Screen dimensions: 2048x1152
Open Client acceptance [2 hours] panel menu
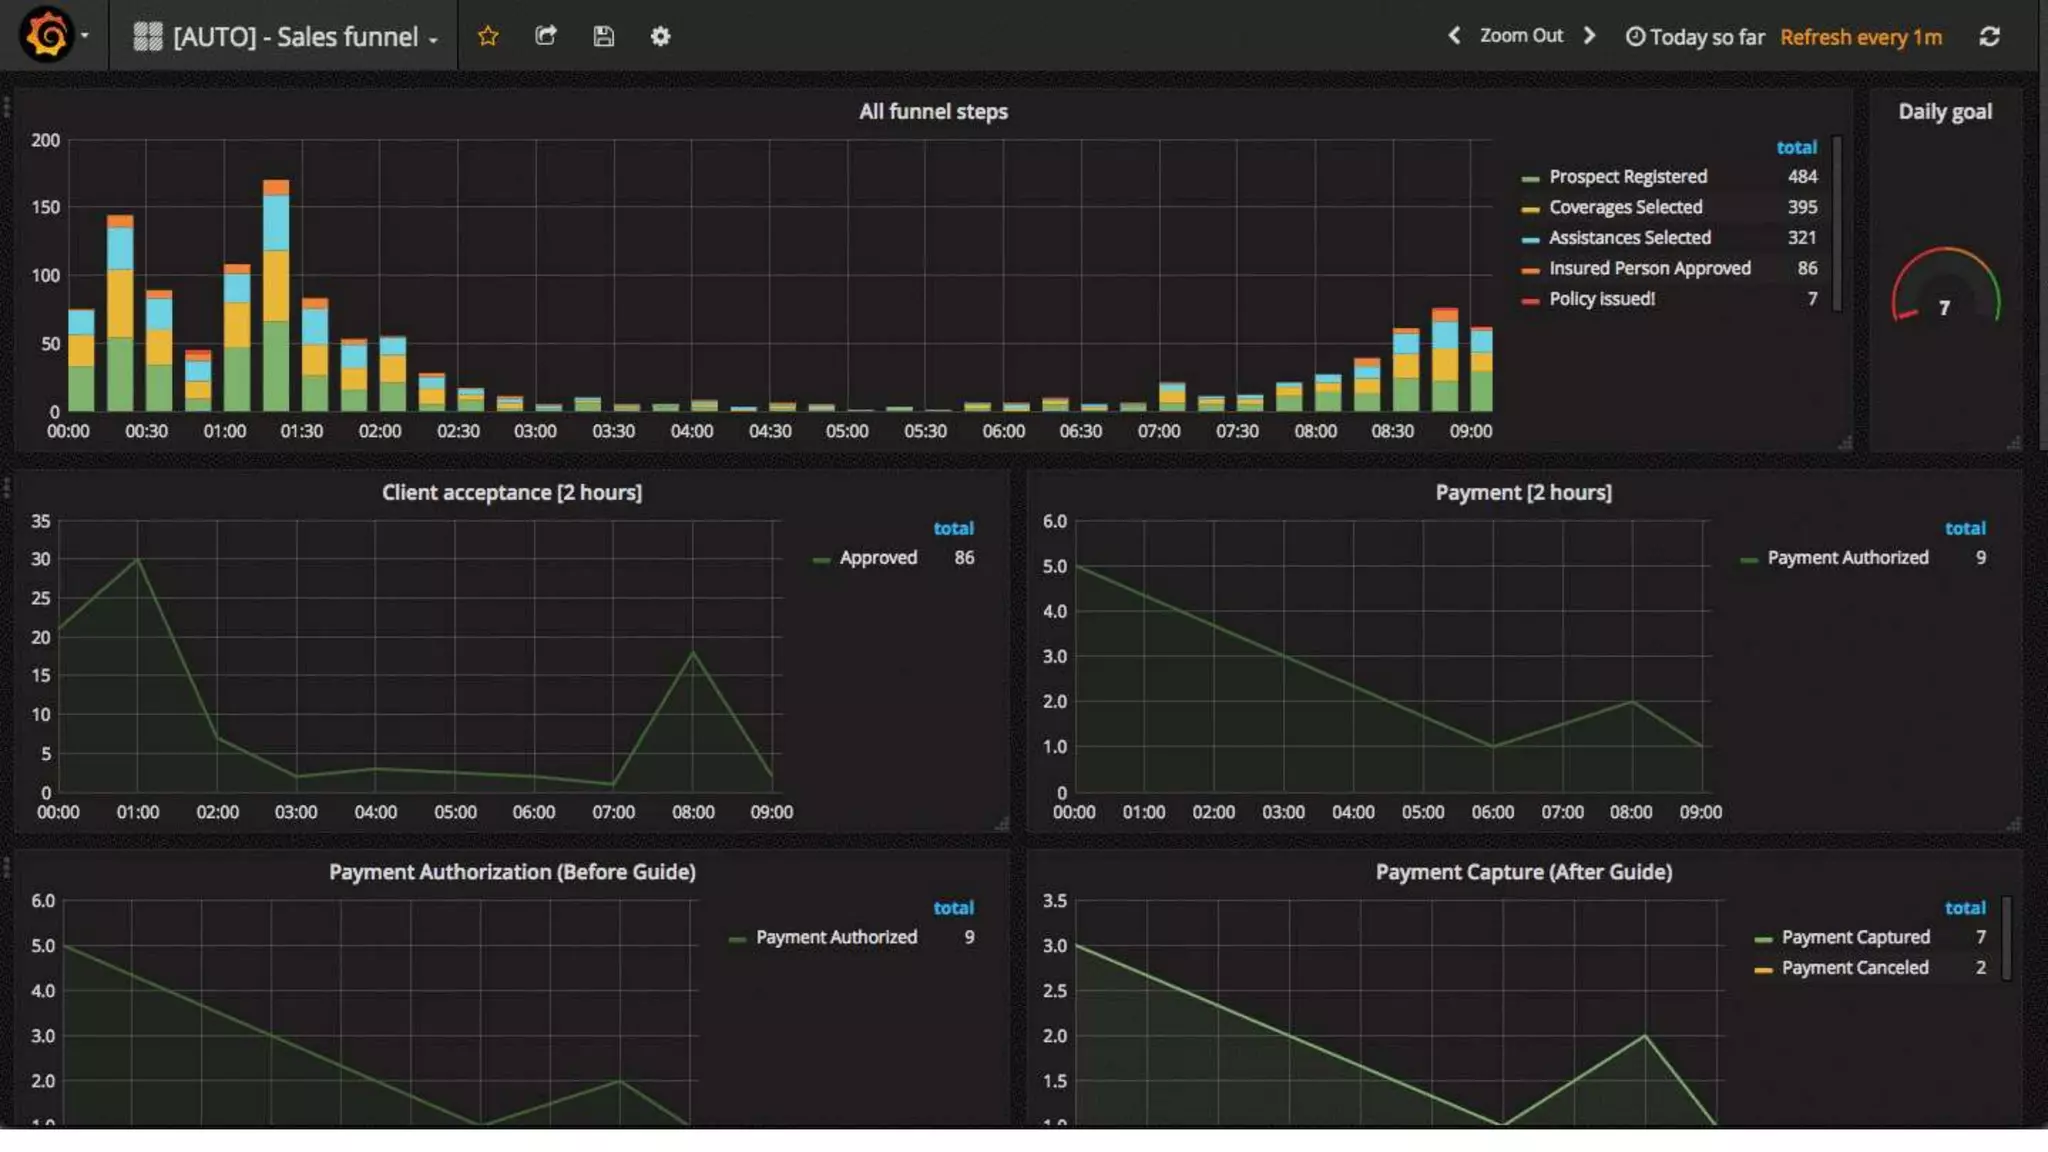(511, 493)
